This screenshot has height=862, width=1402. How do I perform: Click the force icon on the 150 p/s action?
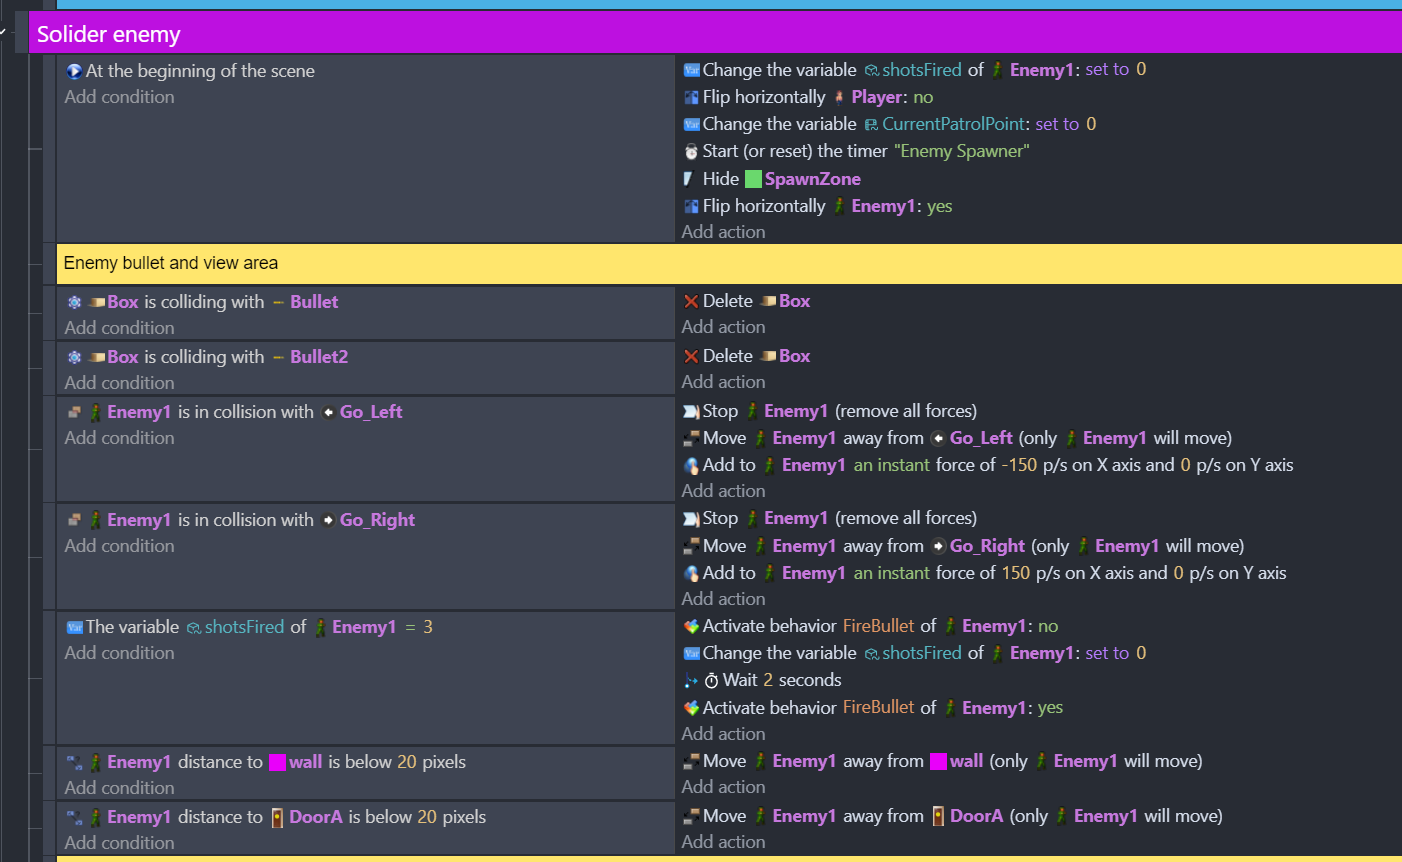coord(691,572)
